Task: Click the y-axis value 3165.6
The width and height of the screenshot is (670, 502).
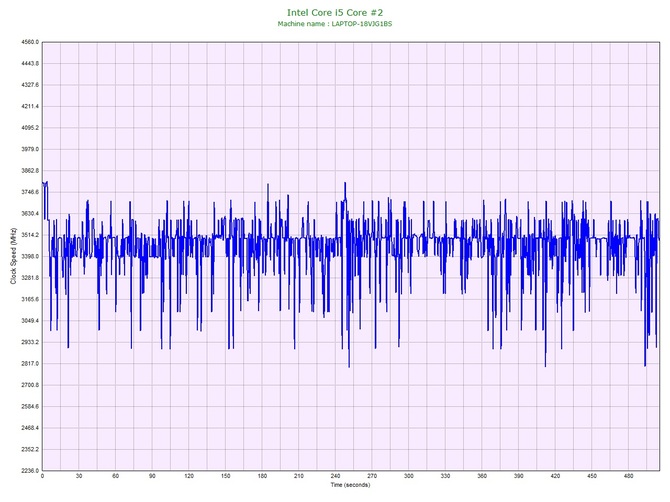Action: coord(30,299)
